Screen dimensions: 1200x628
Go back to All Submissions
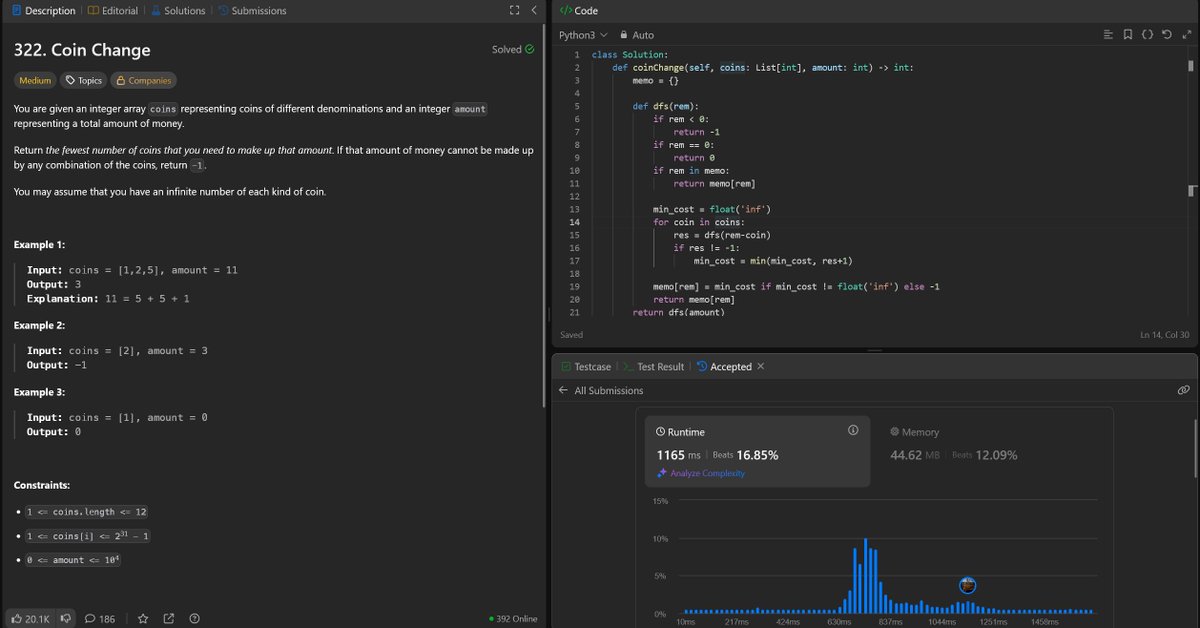pos(600,391)
